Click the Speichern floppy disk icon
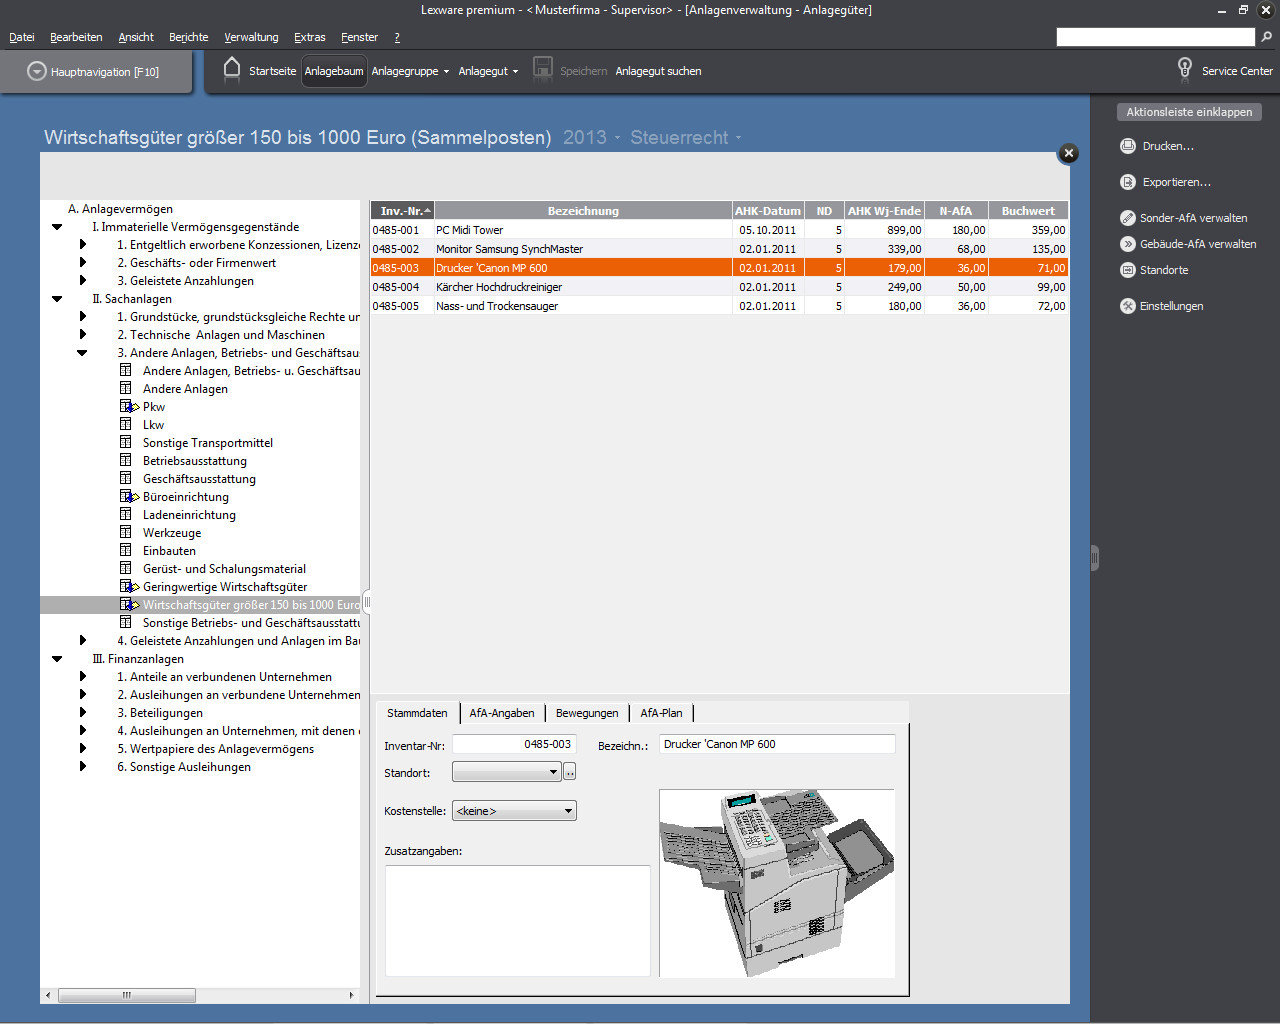This screenshot has width=1280, height=1024. (x=542, y=69)
